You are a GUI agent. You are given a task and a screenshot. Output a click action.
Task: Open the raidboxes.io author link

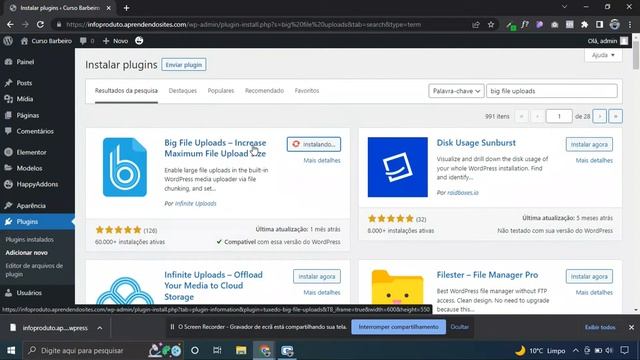click(463, 192)
